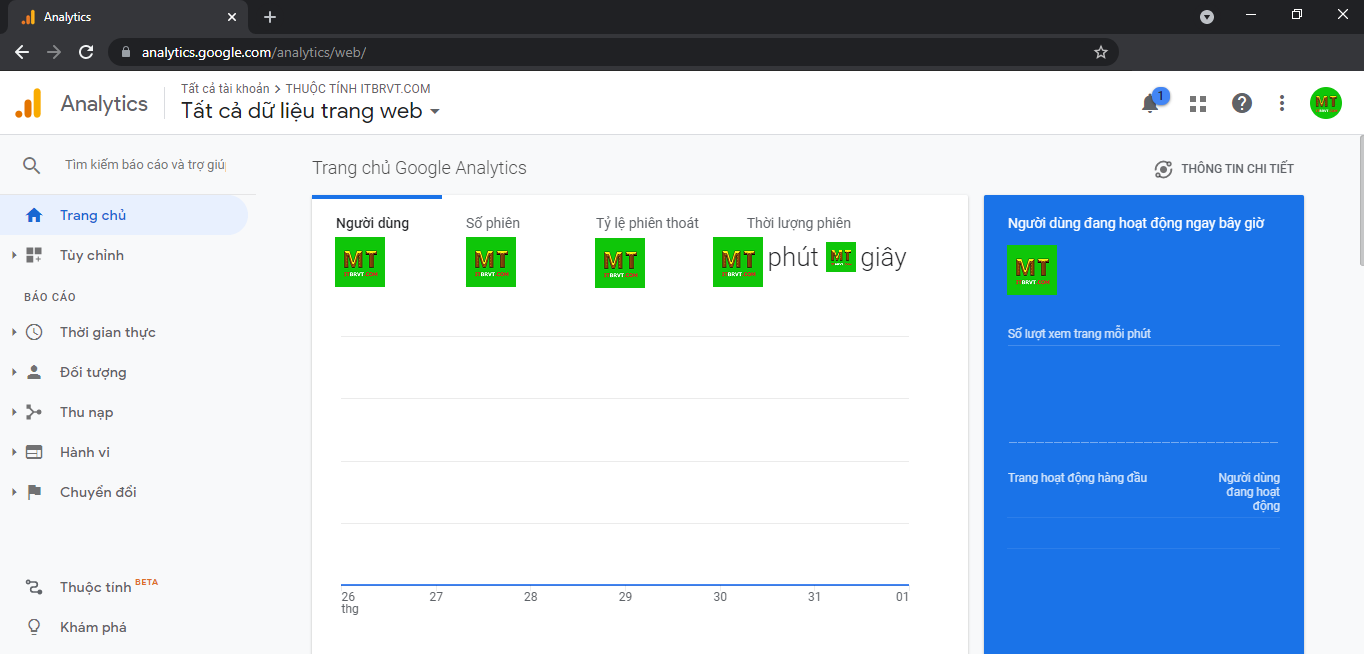1364x654 pixels.
Task: Click the Thời gian thực clock icon
Action: coord(34,332)
